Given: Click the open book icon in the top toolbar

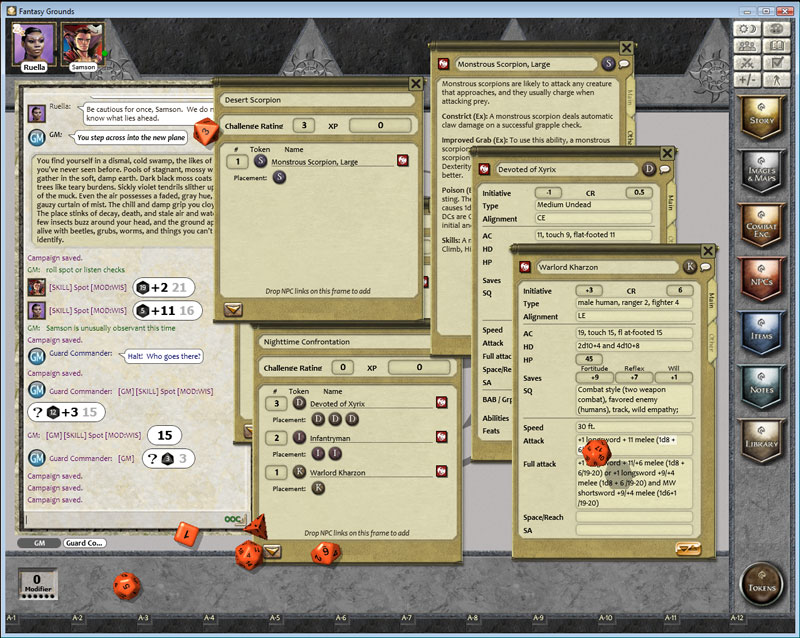Looking at the screenshot, I should 777,45.
